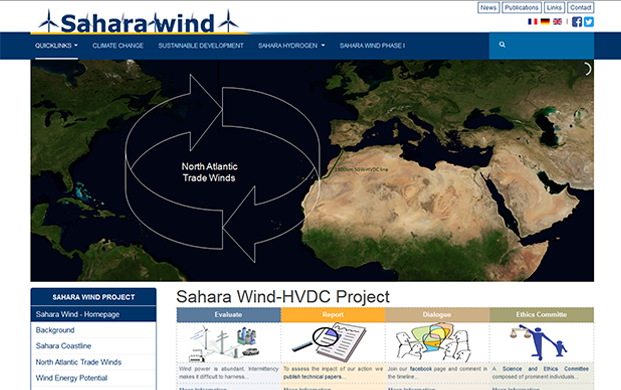The image size is (621, 390).
Task: Click the search magnifier icon
Action: click(x=502, y=45)
